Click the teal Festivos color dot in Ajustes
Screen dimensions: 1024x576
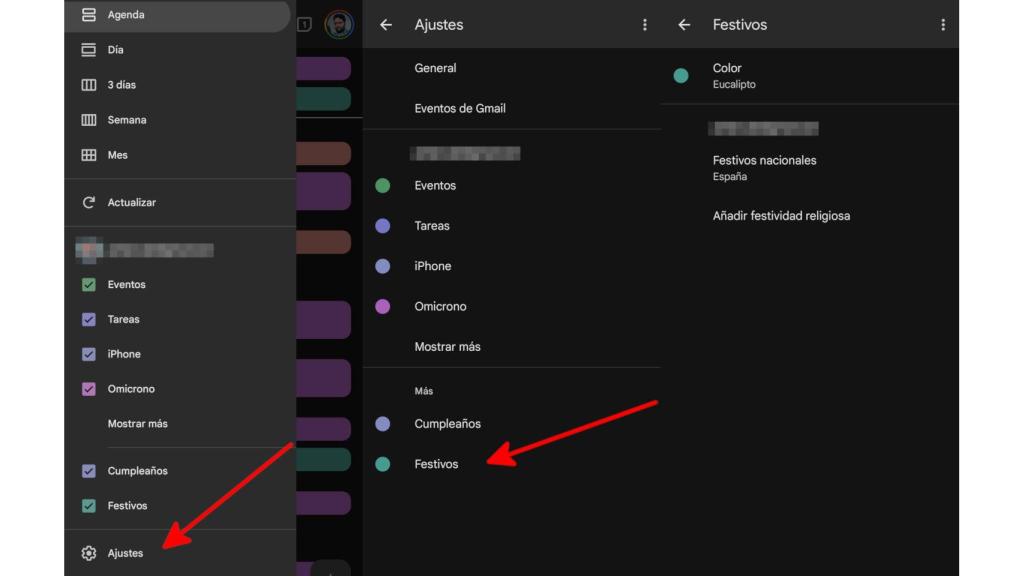click(383, 464)
